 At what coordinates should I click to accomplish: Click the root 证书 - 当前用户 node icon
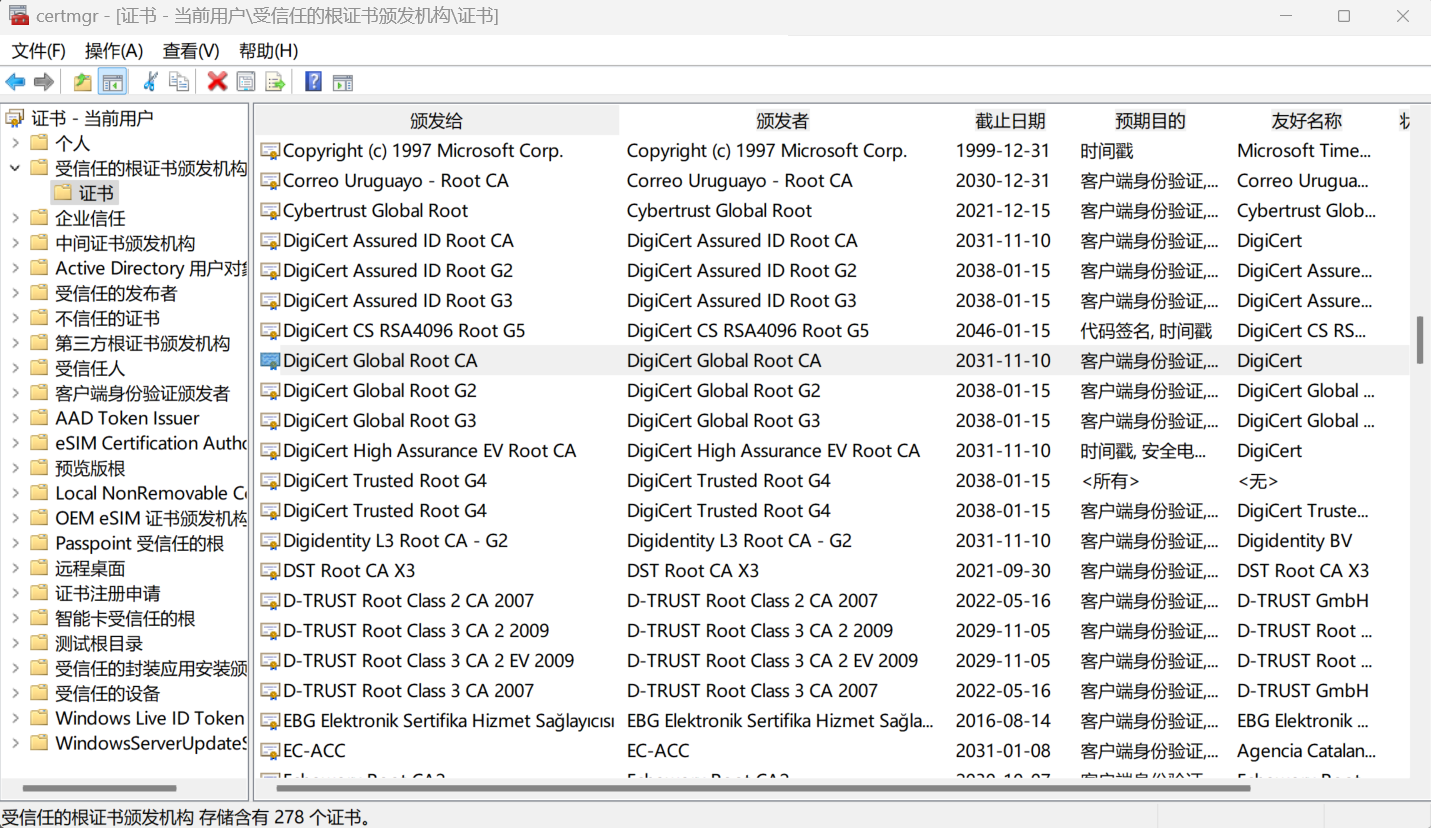[x=14, y=118]
